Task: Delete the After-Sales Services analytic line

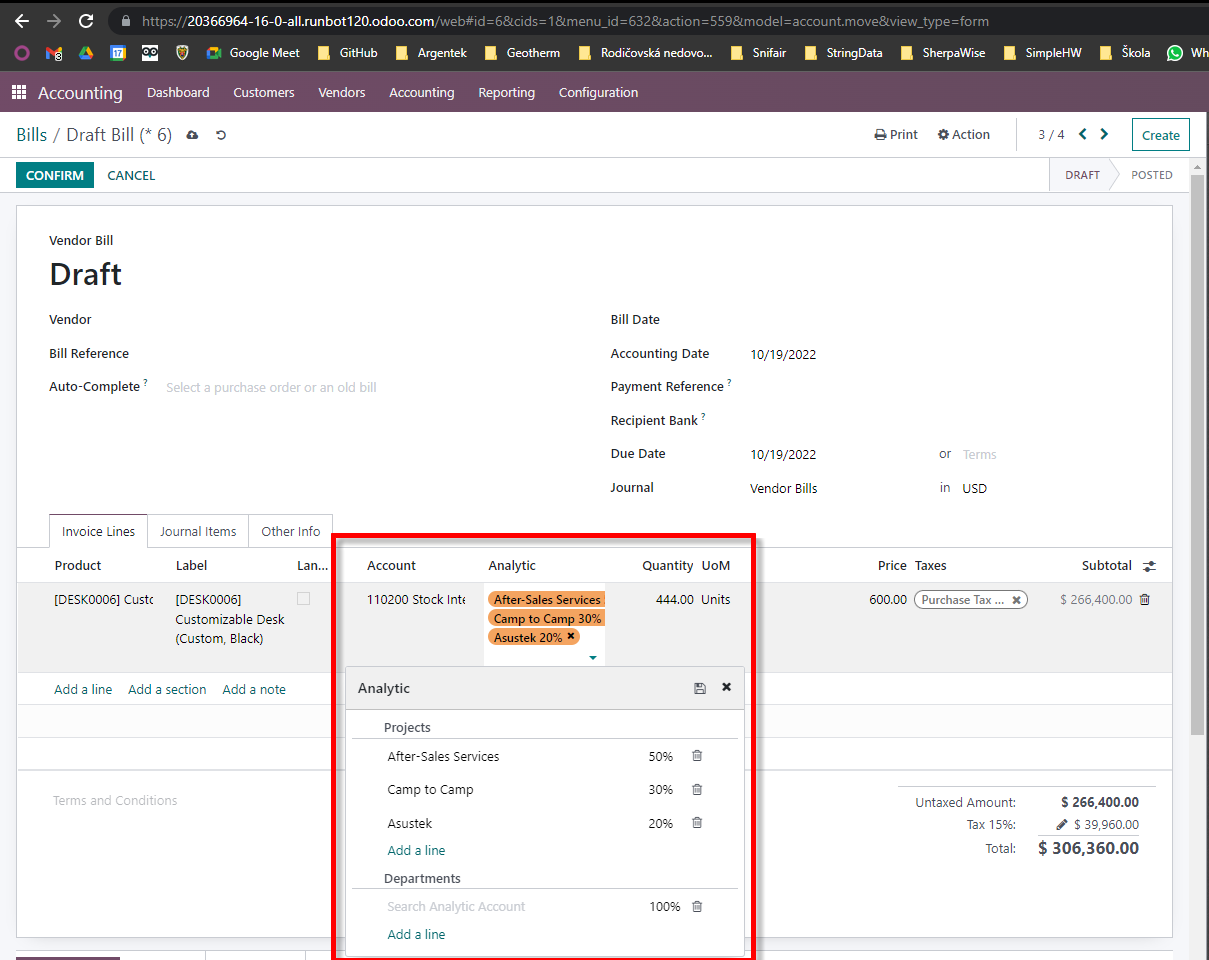Action: 697,757
